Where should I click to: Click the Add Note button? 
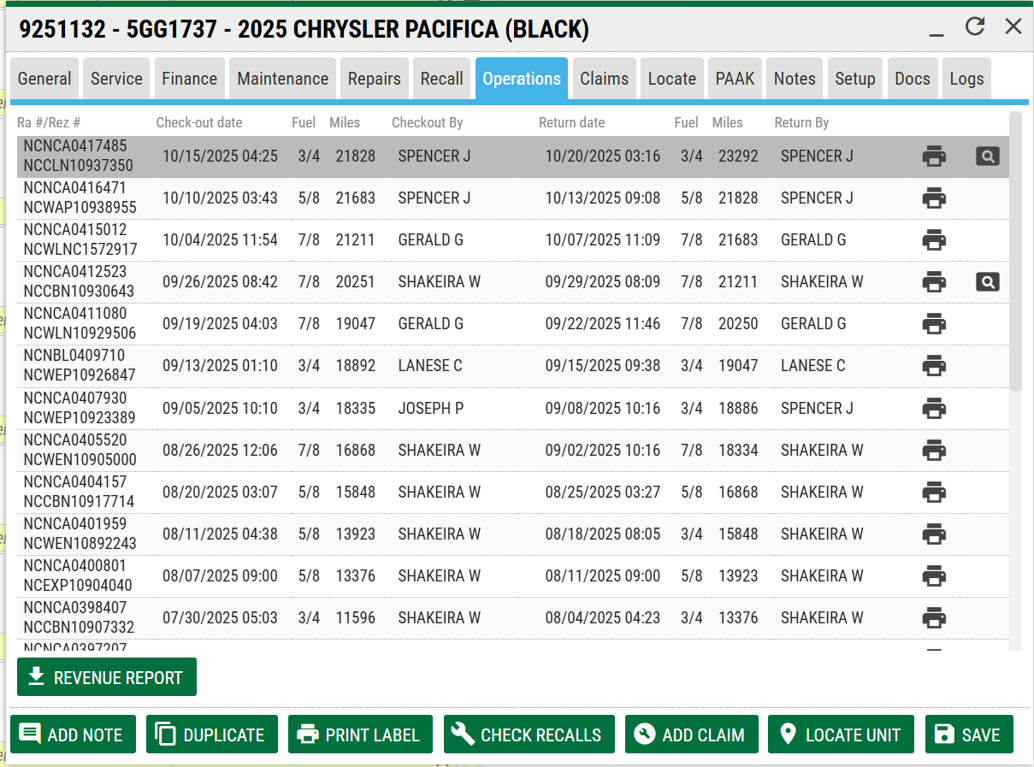pos(72,735)
